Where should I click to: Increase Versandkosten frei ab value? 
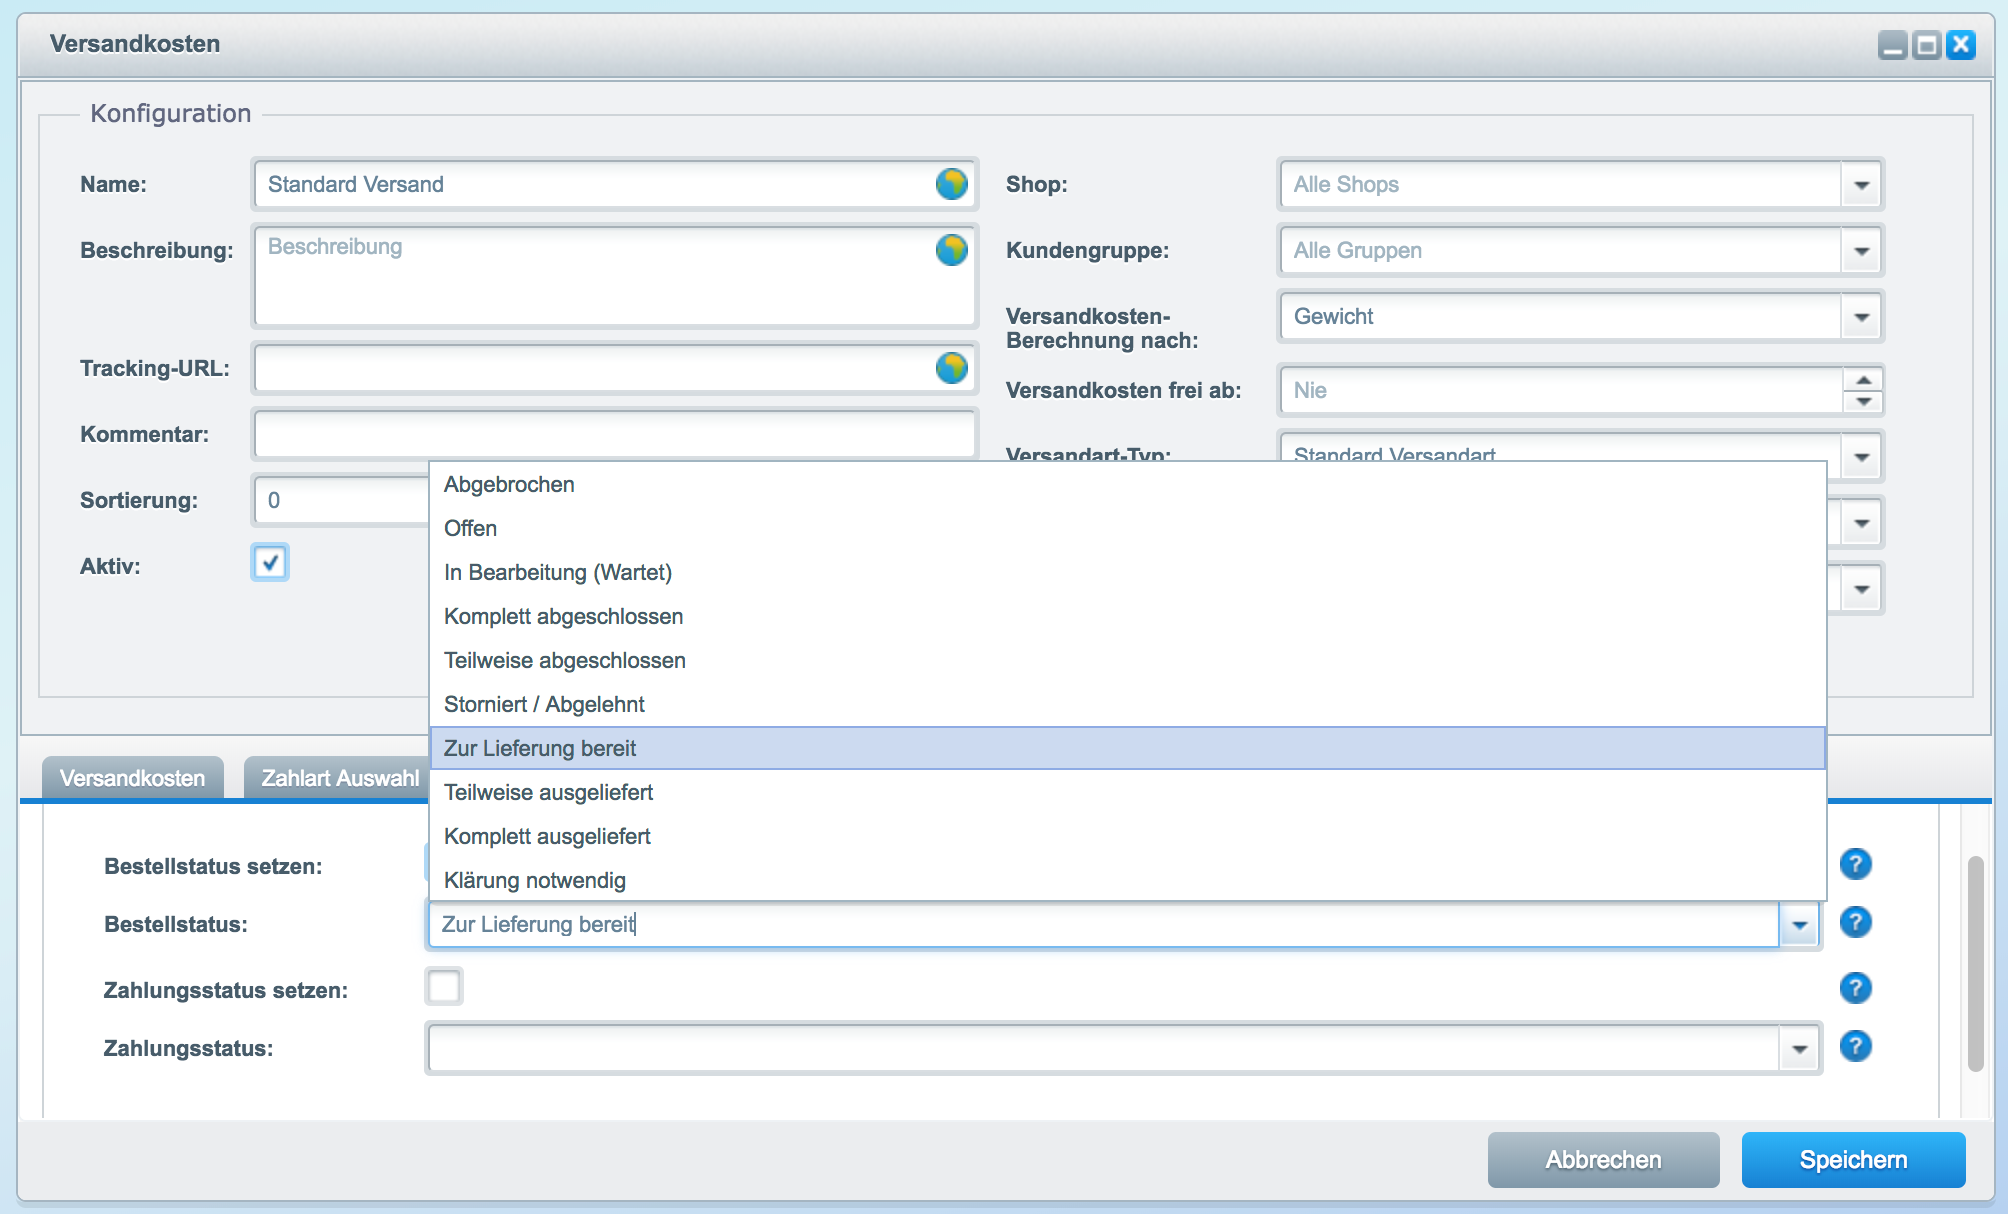[x=1863, y=380]
